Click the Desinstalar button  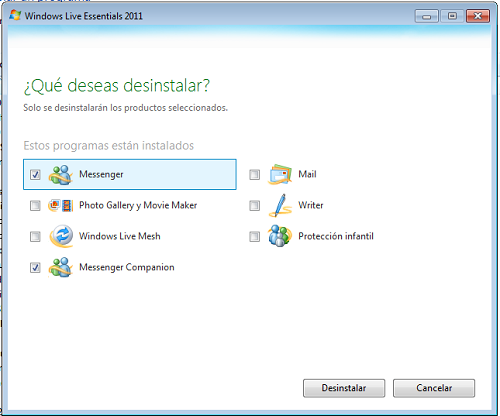344,388
